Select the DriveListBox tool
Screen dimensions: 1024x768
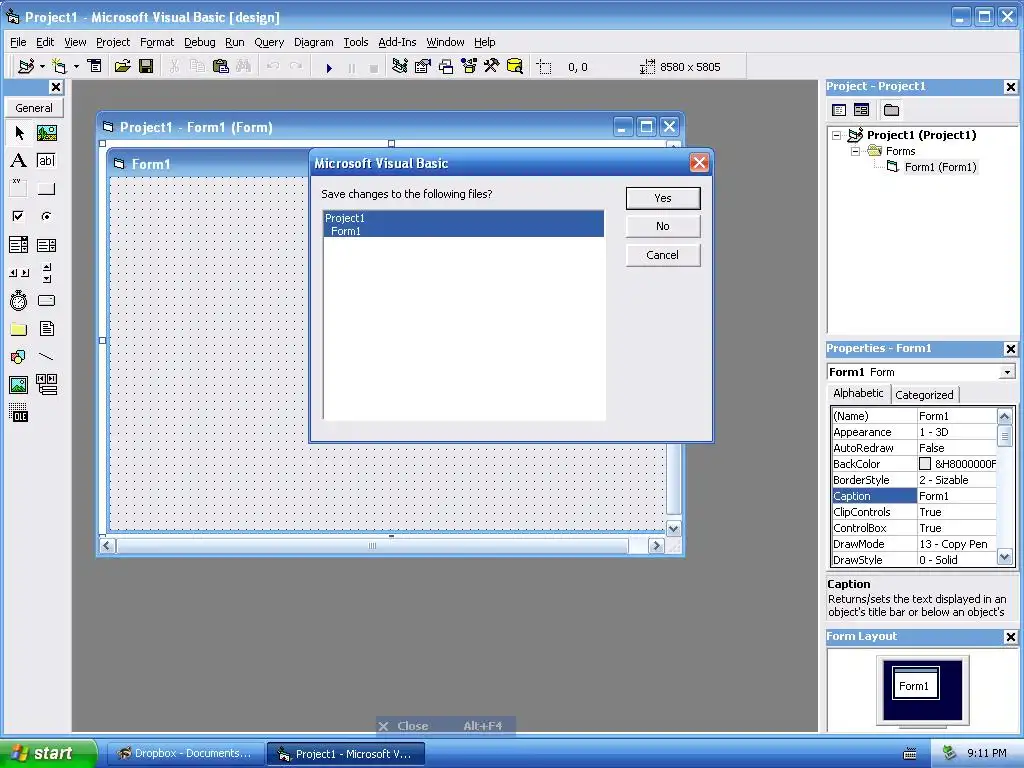pos(46,301)
